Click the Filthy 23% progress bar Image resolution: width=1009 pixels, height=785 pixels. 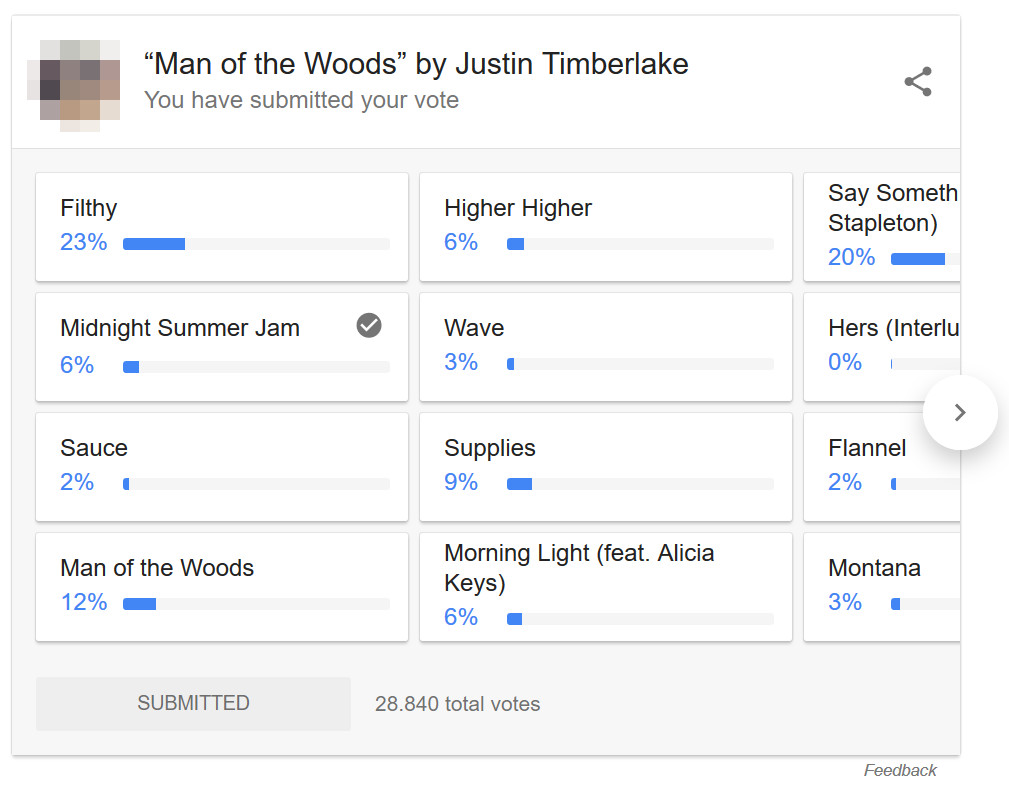pyautogui.click(x=256, y=244)
